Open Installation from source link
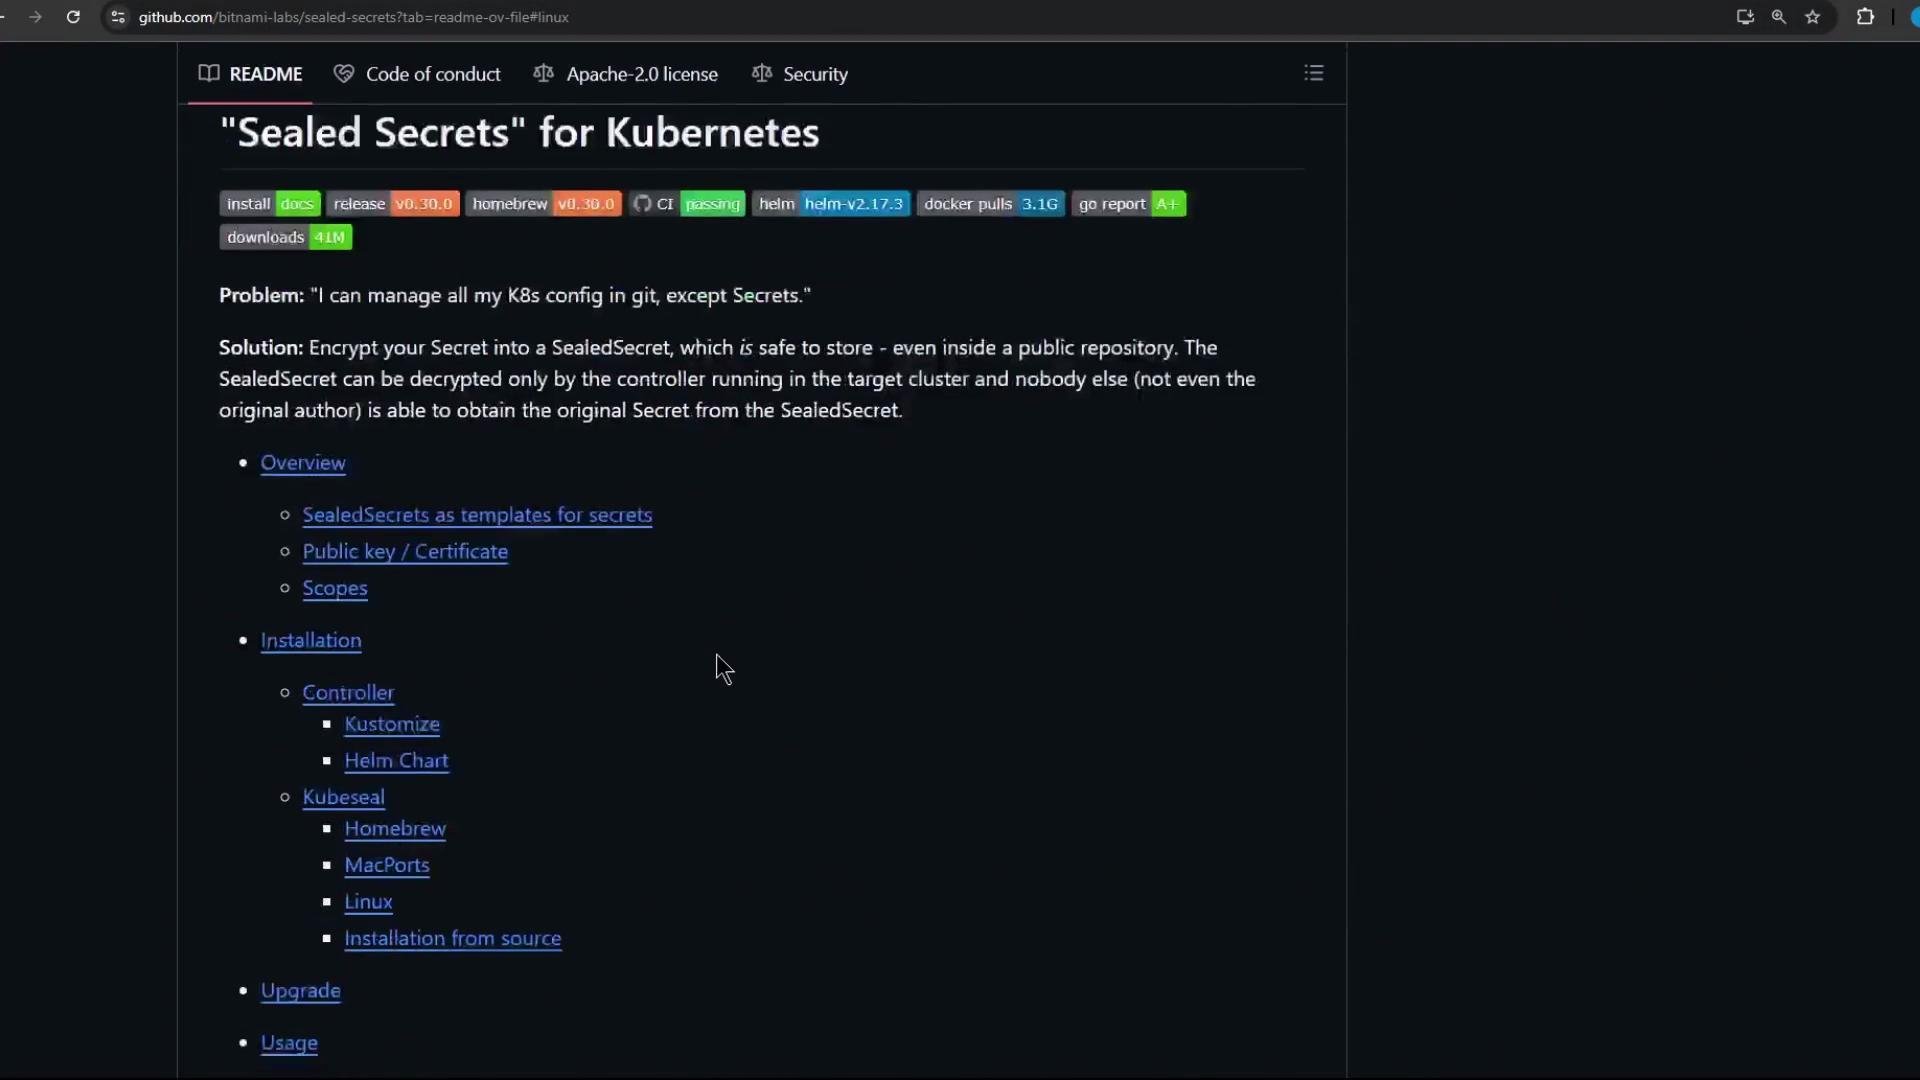Image resolution: width=1920 pixels, height=1080 pixels. [x=453, y=939]
